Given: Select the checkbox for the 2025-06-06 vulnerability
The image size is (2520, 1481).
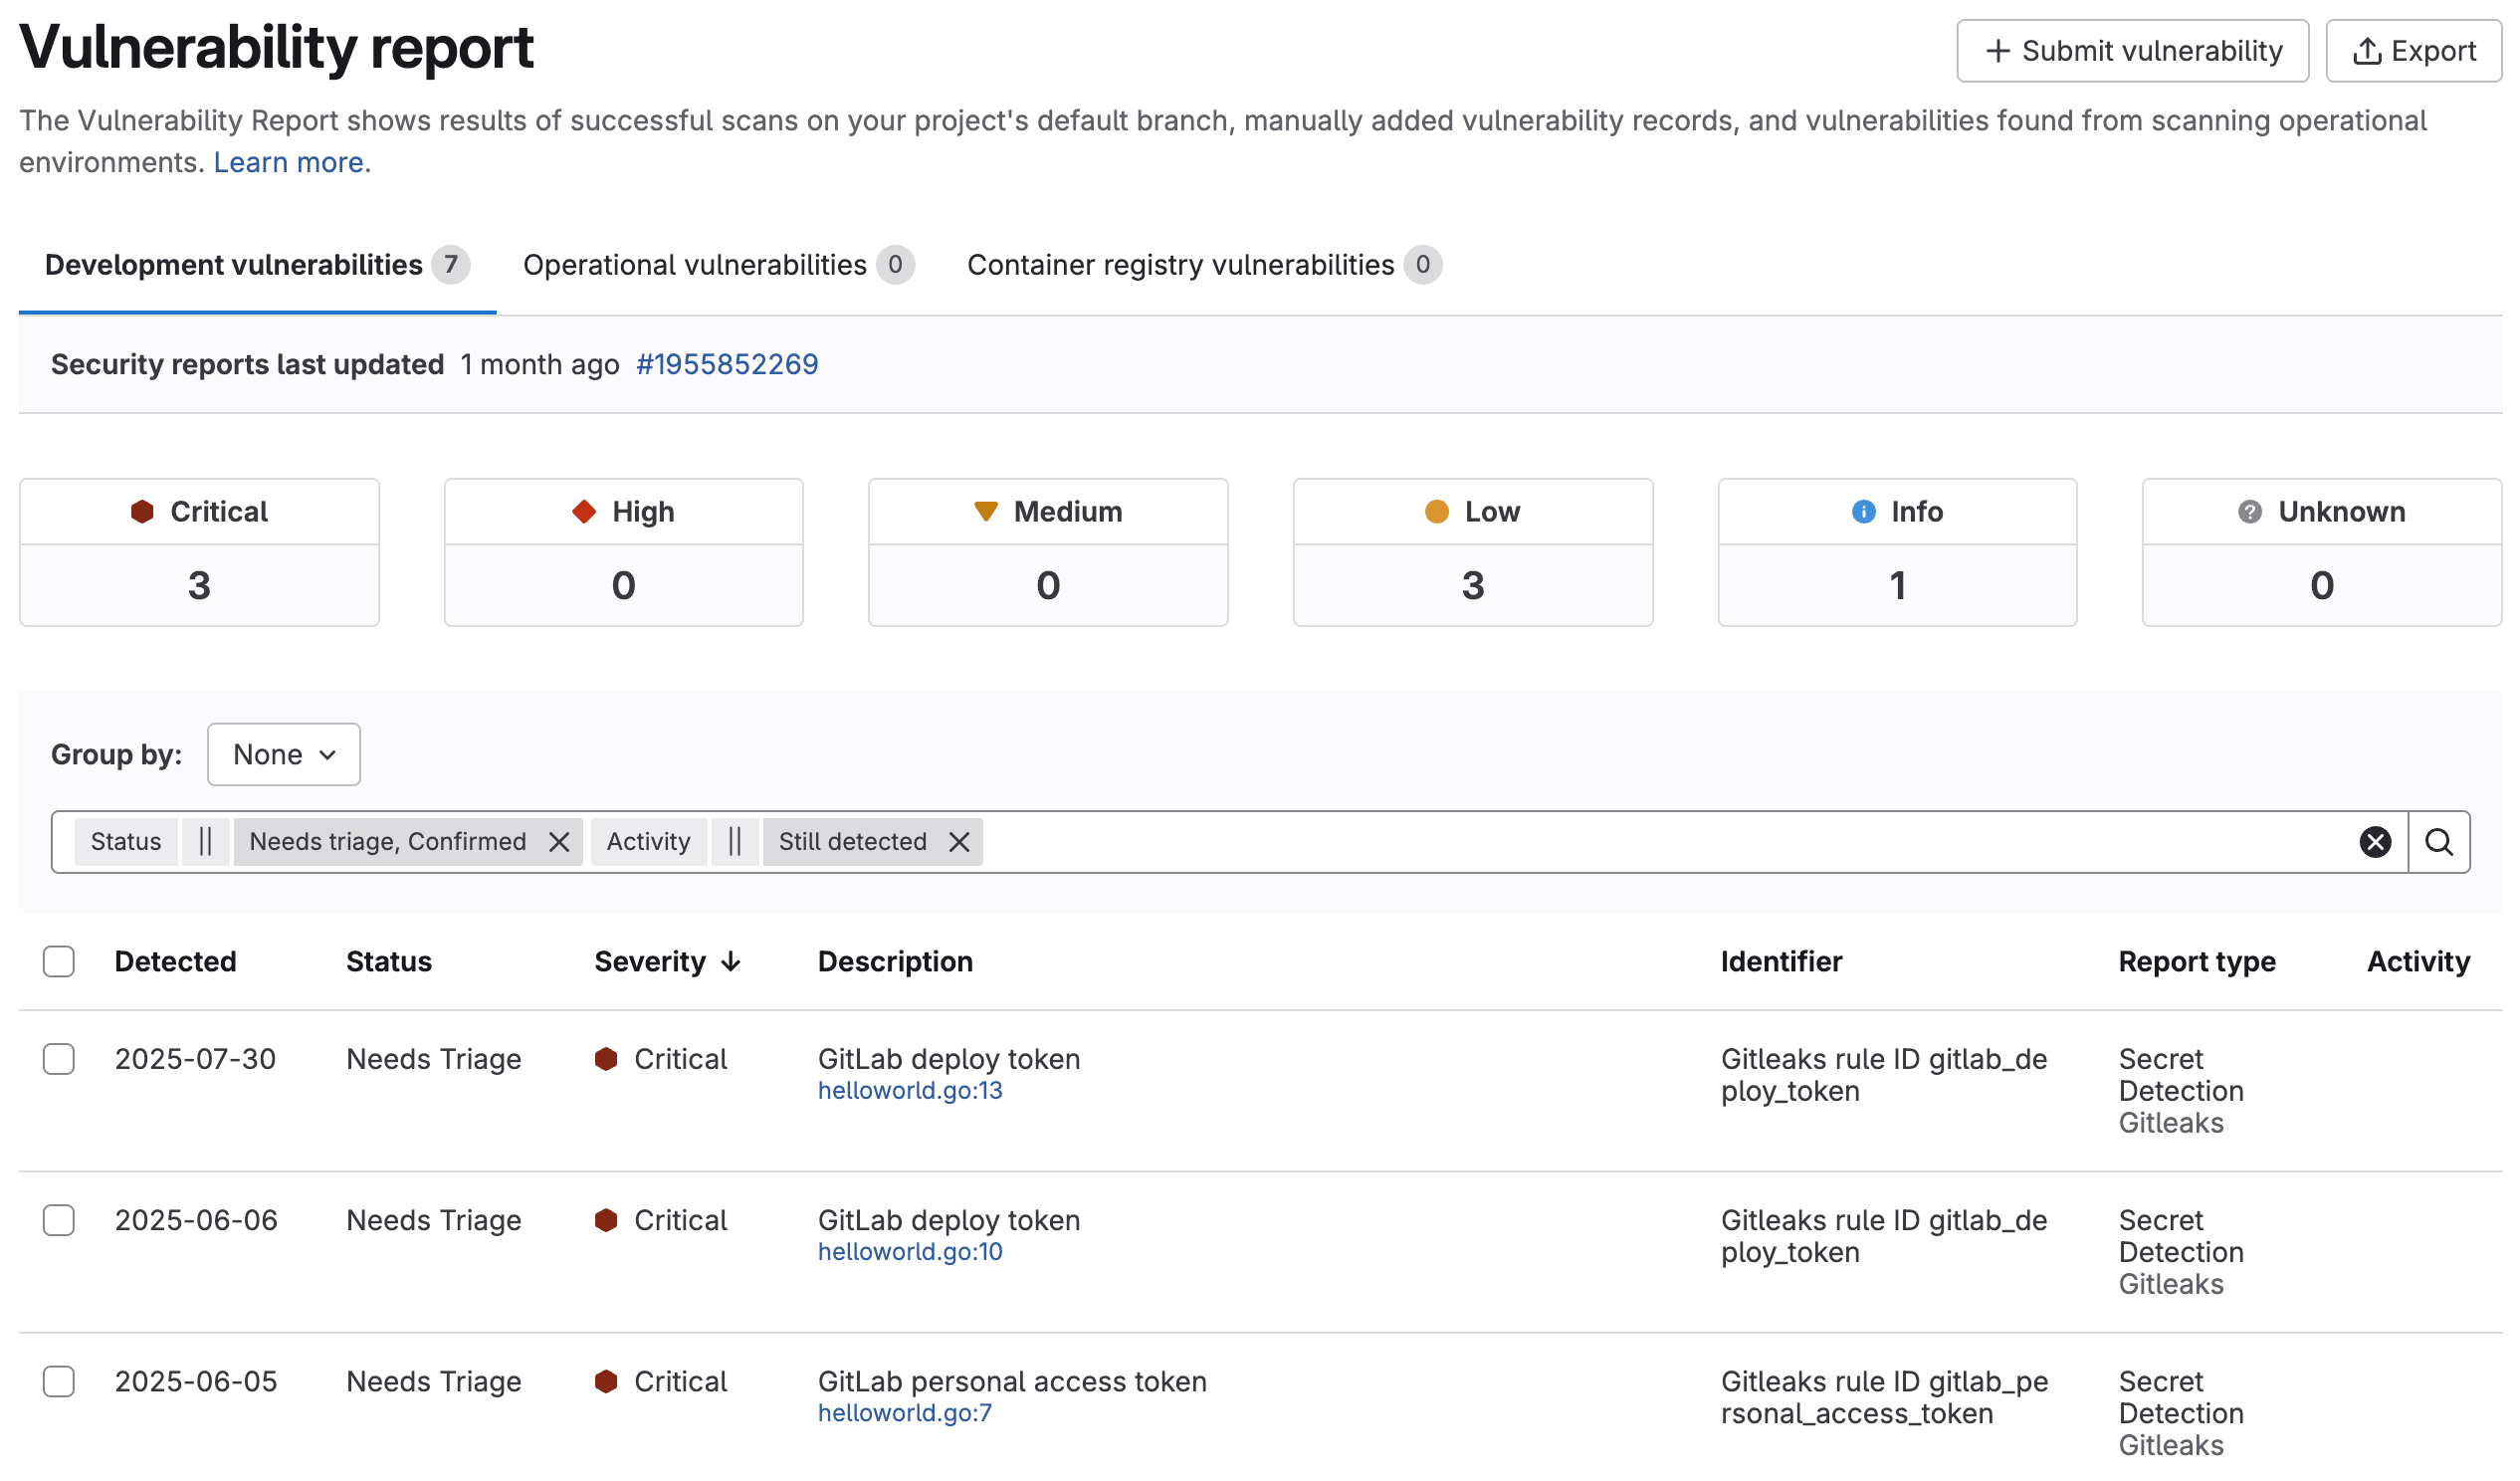Looking at the screenshot, I should 59,1220.
